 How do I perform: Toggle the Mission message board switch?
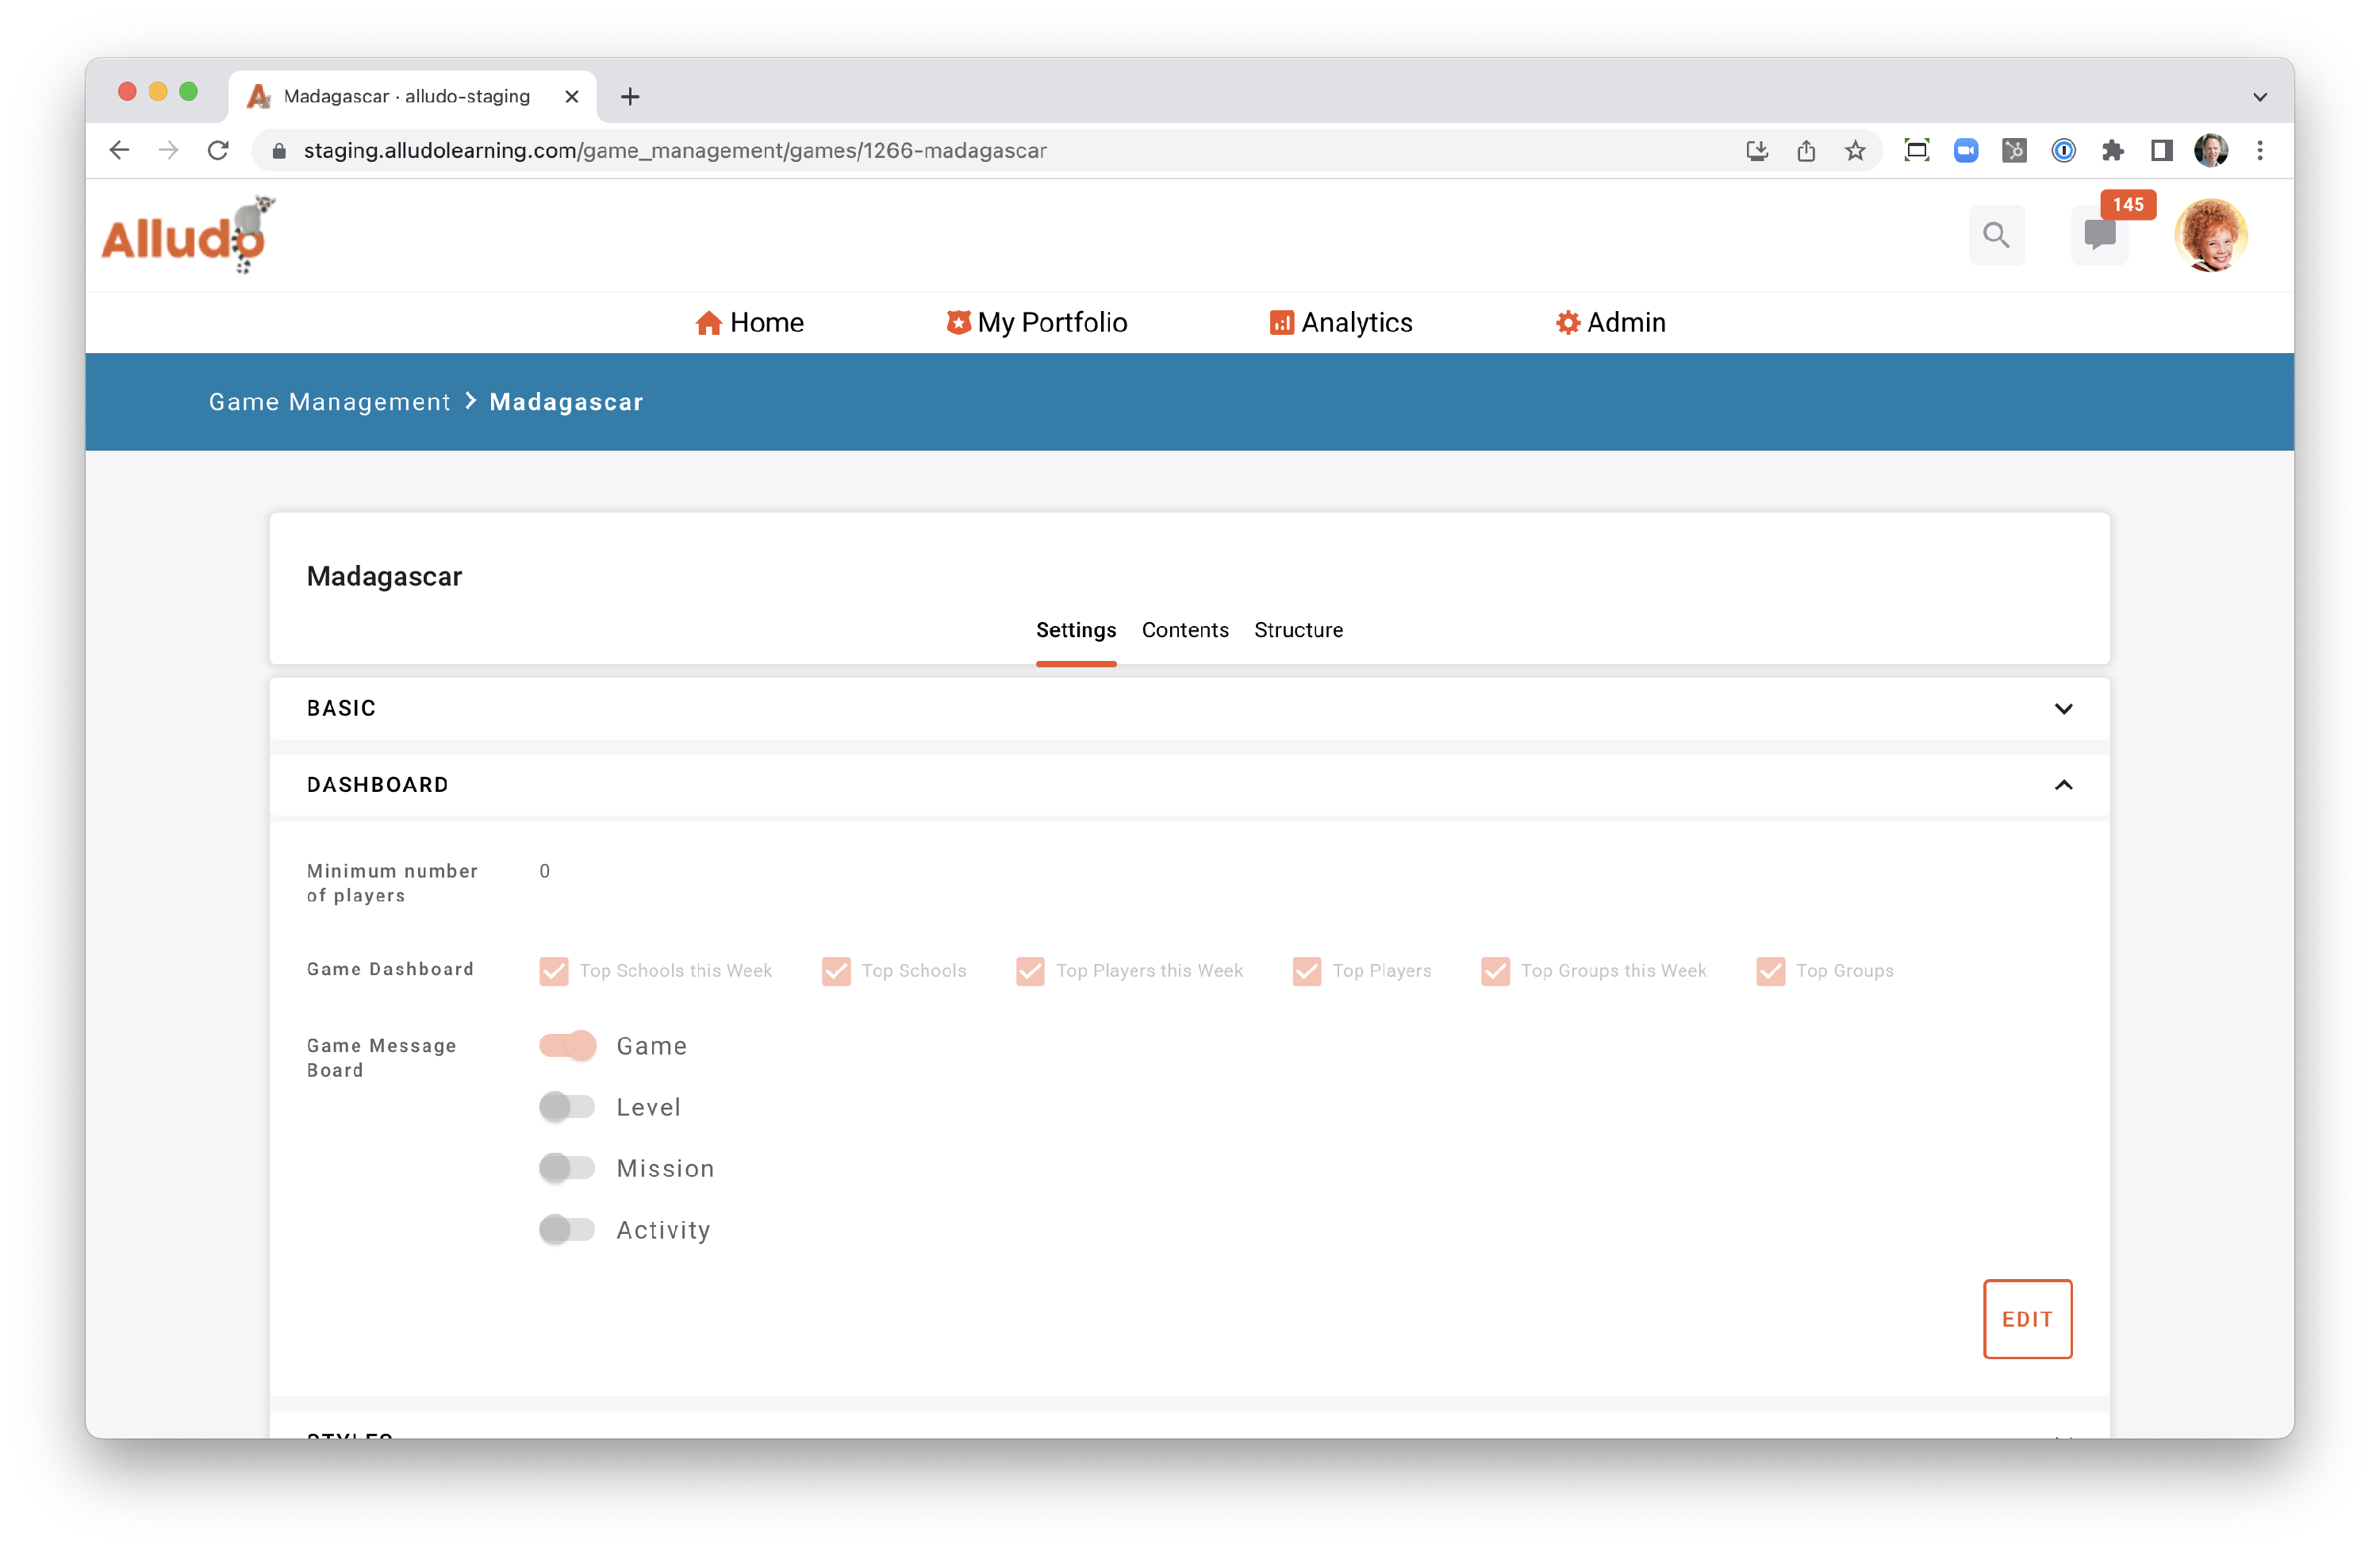pos(567,1167)
